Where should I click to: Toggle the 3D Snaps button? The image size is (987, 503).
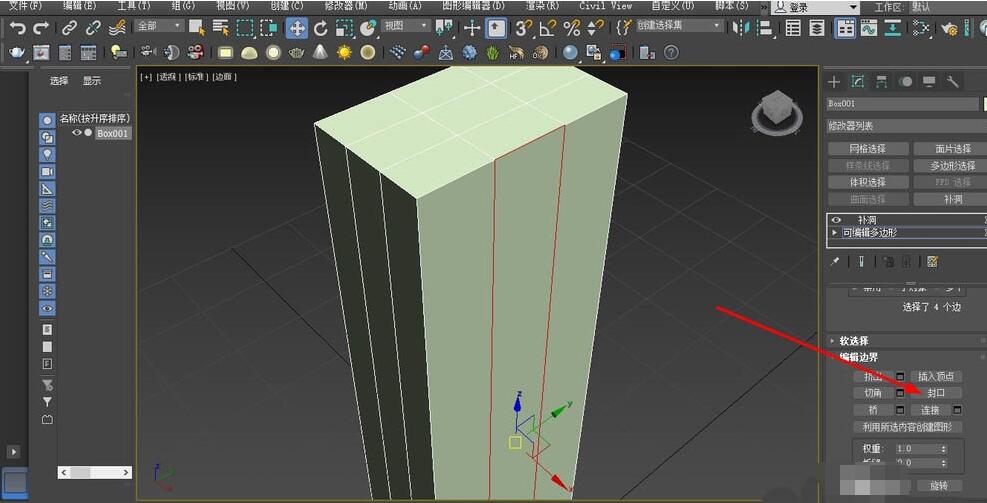click(x=524, y=28)
